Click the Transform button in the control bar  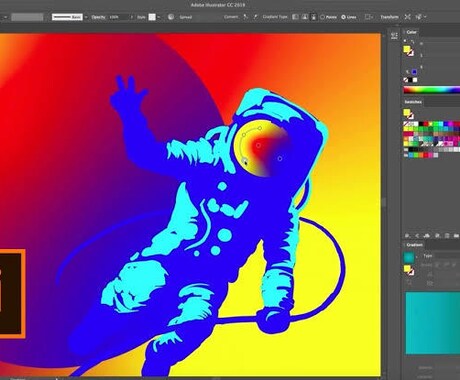click(389, 17)
